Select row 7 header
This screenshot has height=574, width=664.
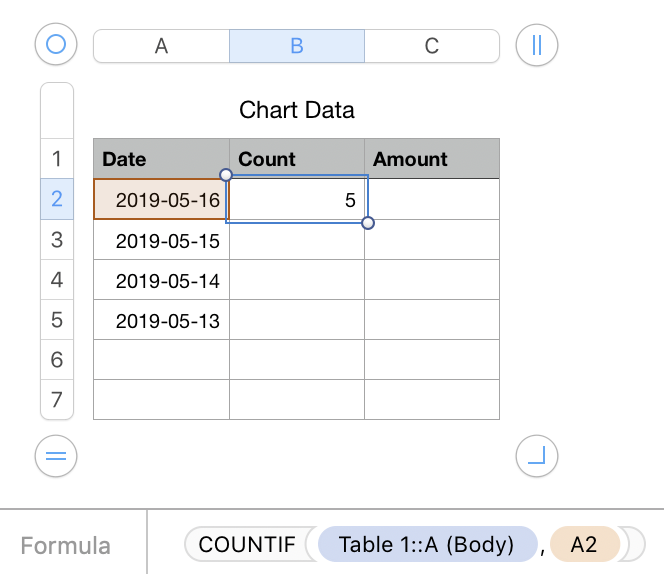click(57, 400)
